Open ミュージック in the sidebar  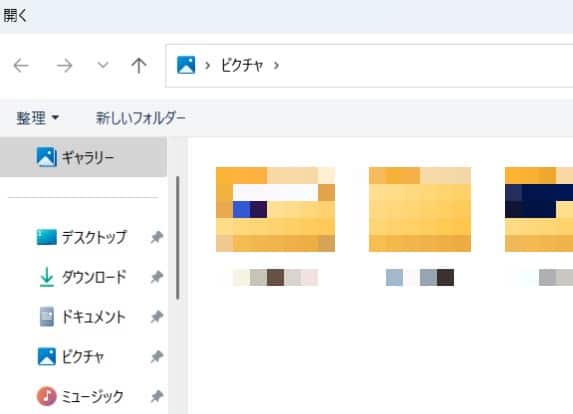(x=92, y=396)
